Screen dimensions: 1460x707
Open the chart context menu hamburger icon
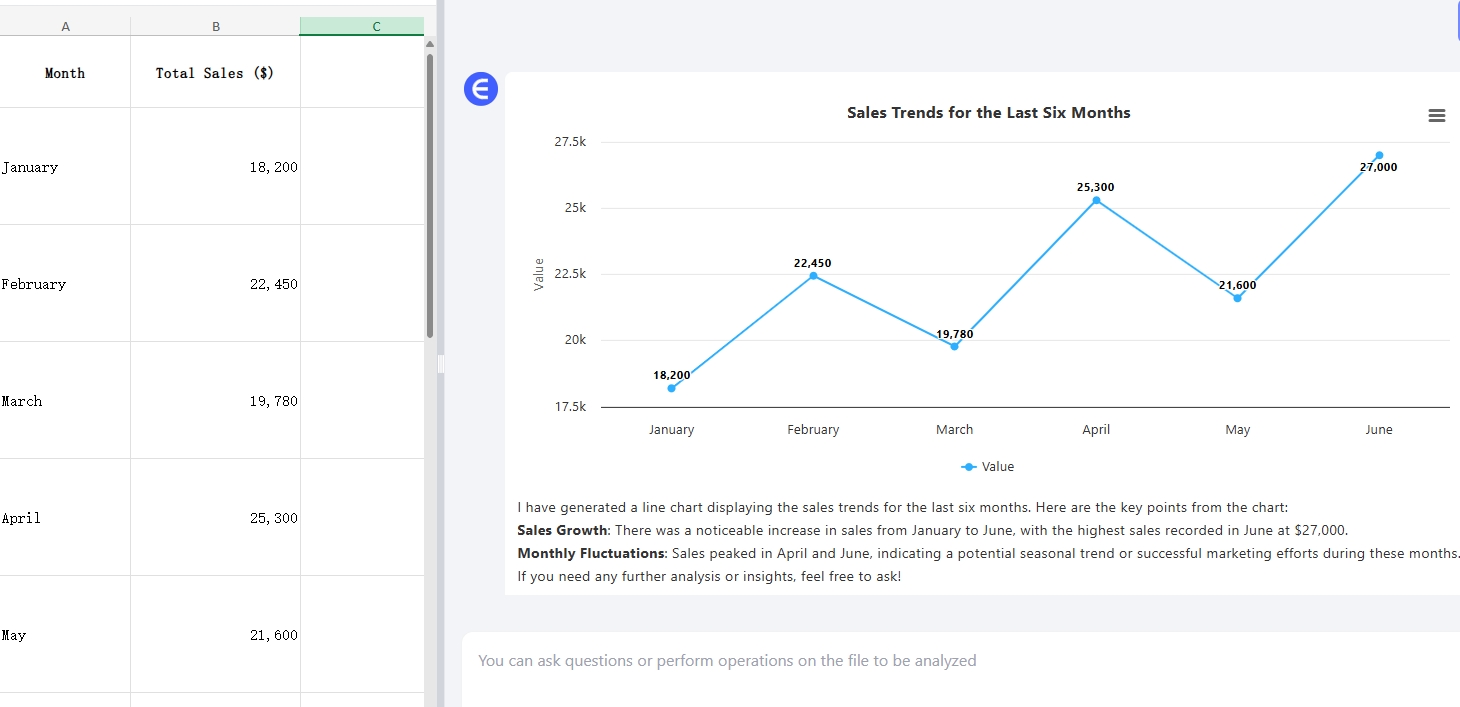pyautogui.click(x=1437, y=116)
